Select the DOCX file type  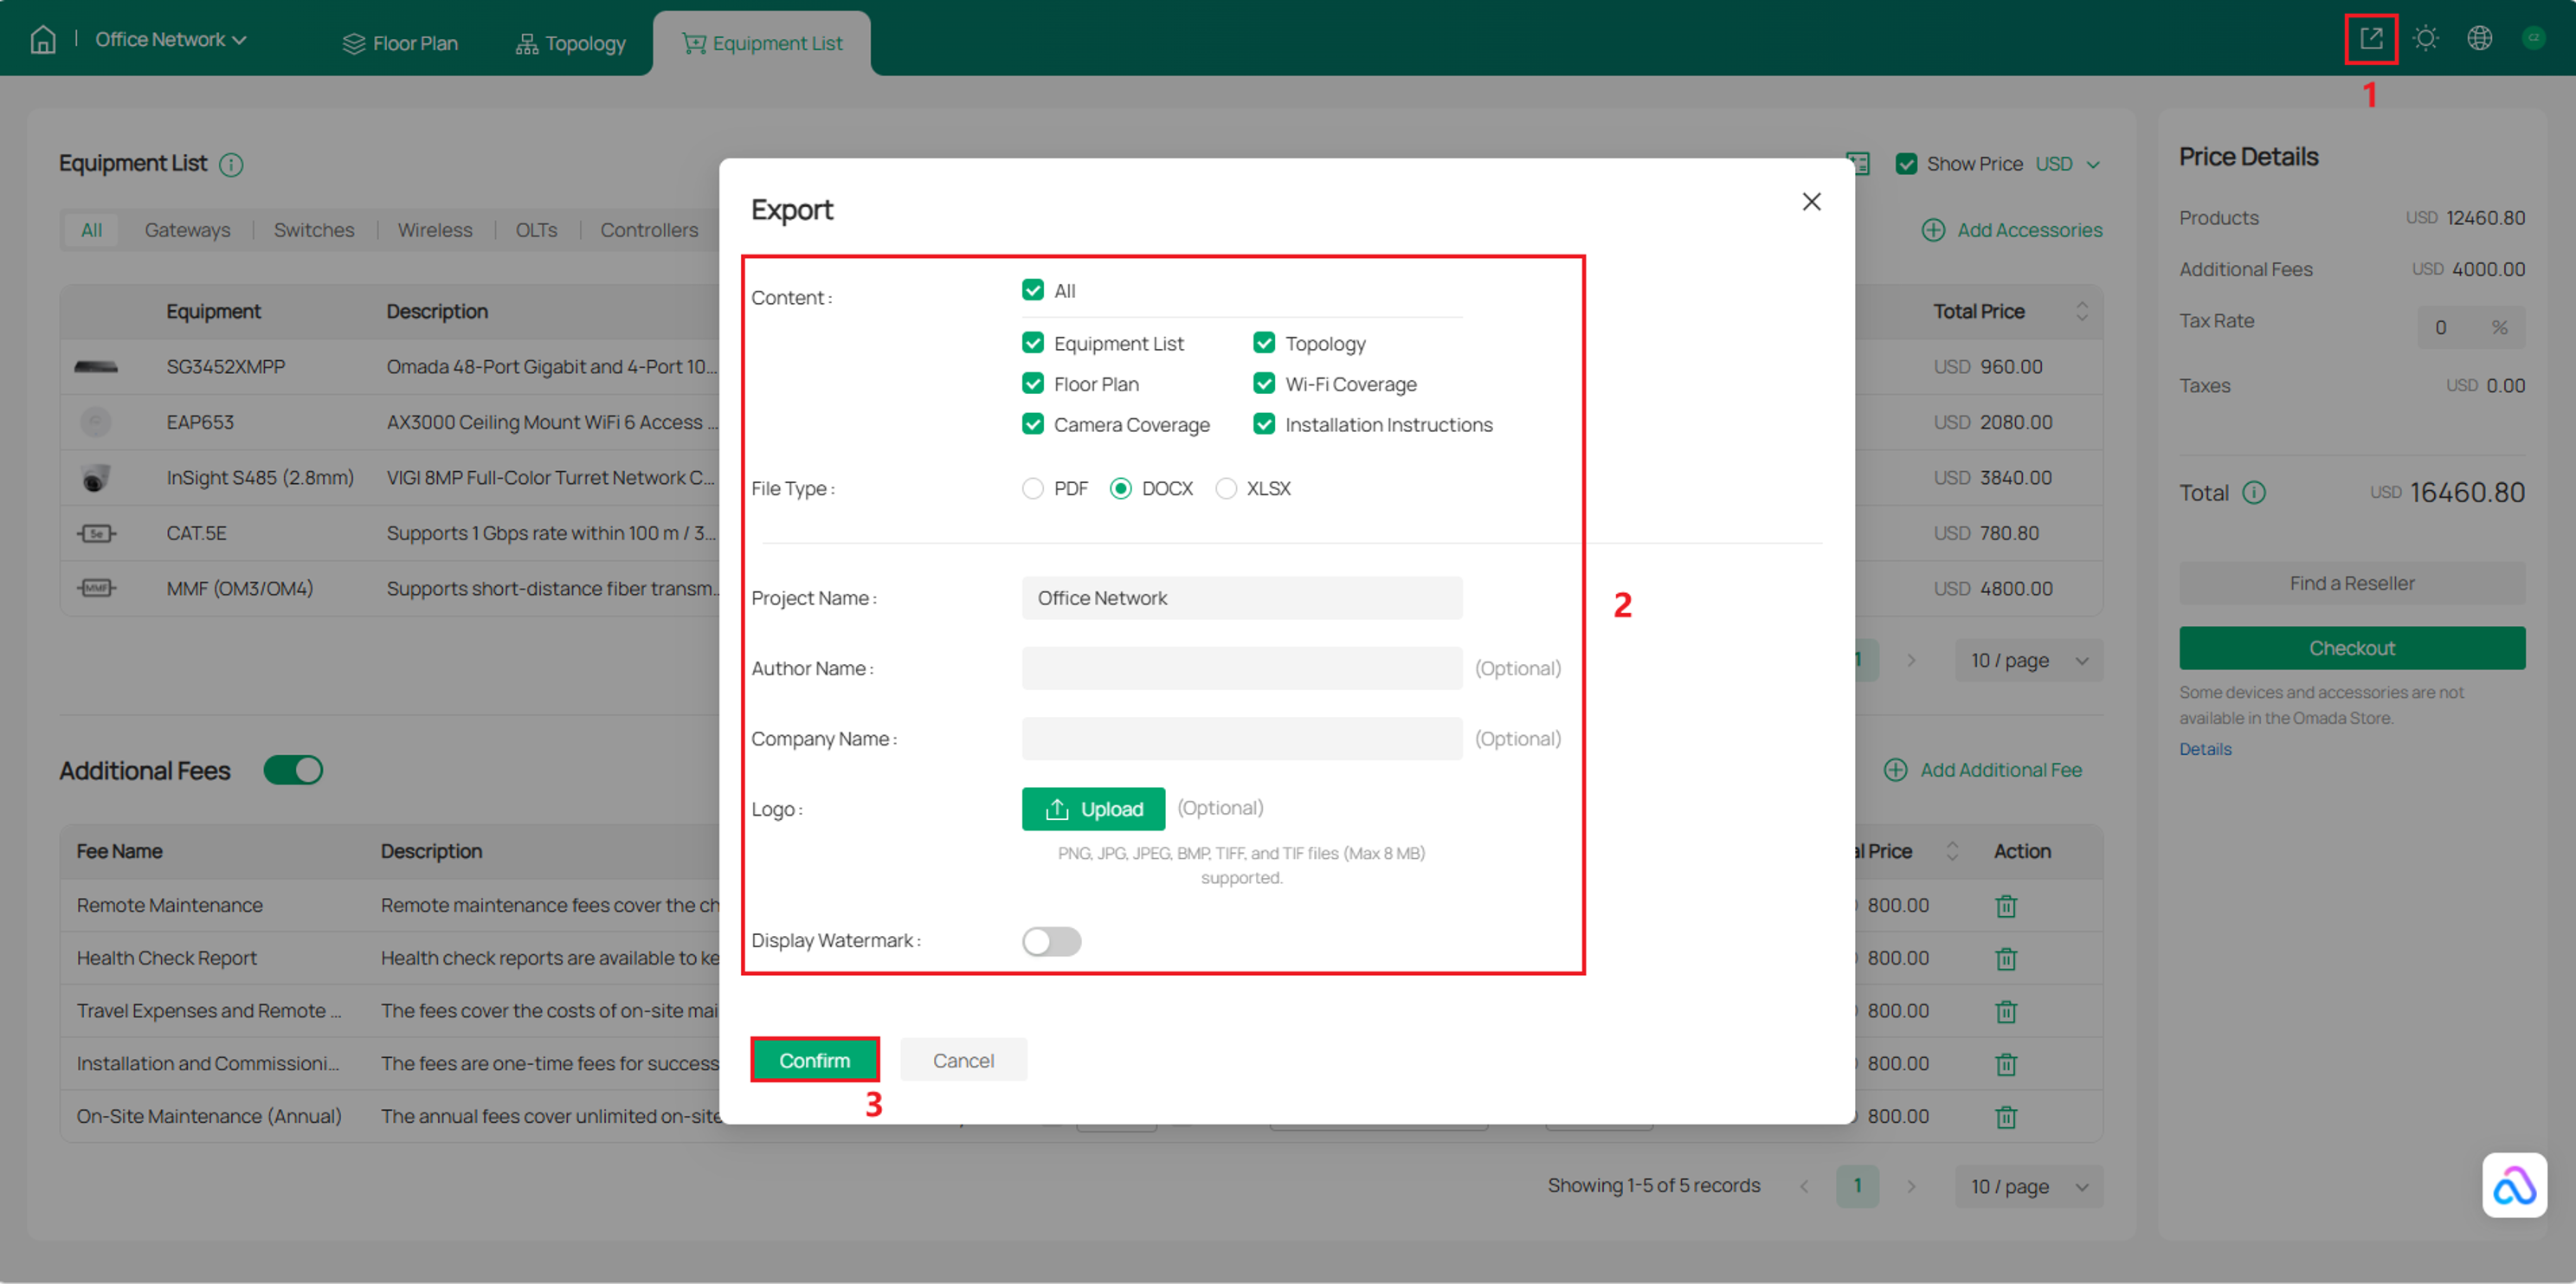click(1121, 489)
